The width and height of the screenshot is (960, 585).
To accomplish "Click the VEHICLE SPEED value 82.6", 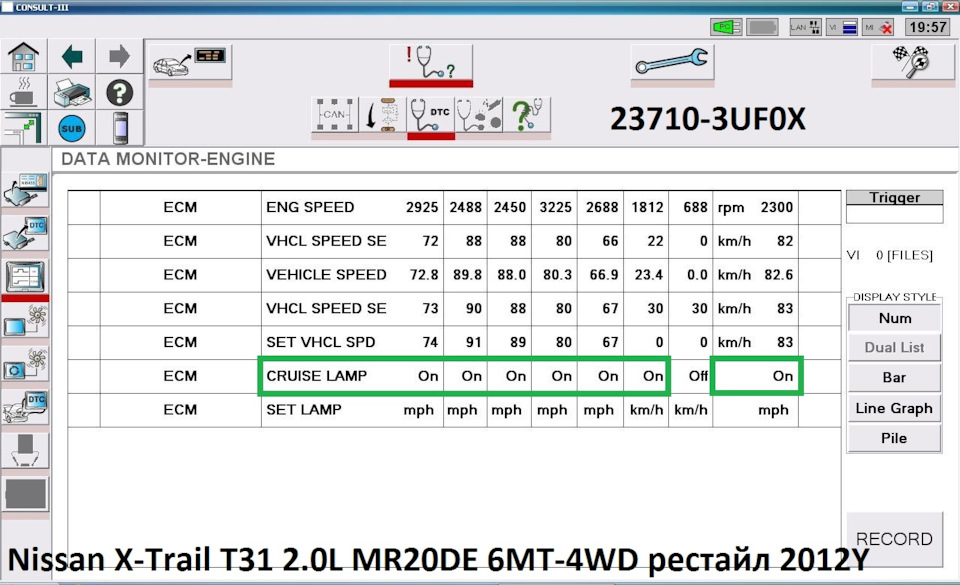I will point(778,275).
